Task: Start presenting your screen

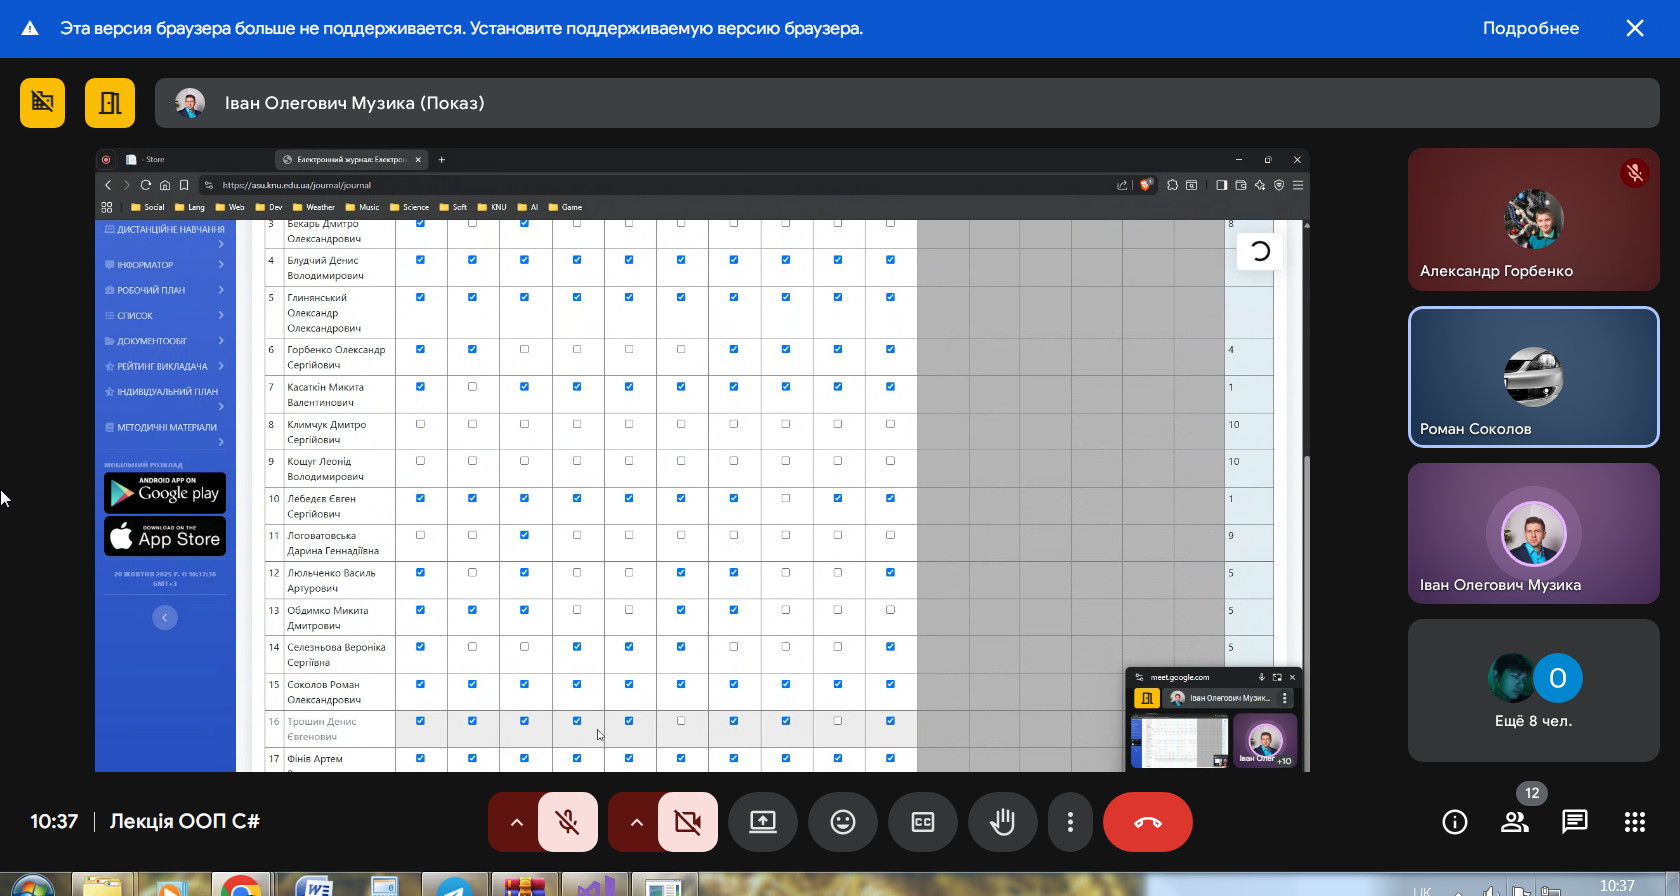Action: click(x=763, y=822)
